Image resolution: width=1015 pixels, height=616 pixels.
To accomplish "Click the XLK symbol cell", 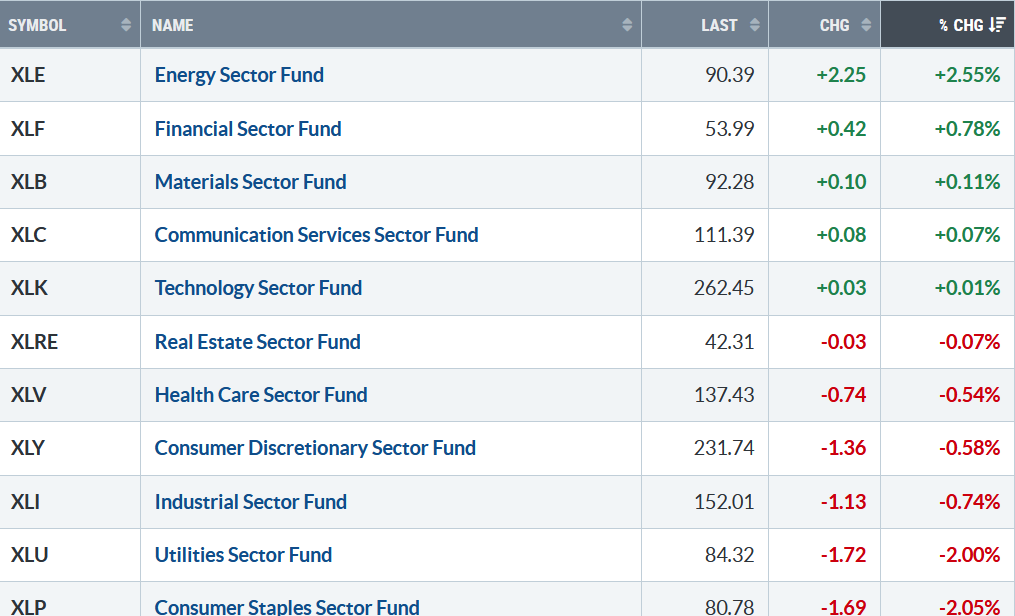I will pos(28,288).
